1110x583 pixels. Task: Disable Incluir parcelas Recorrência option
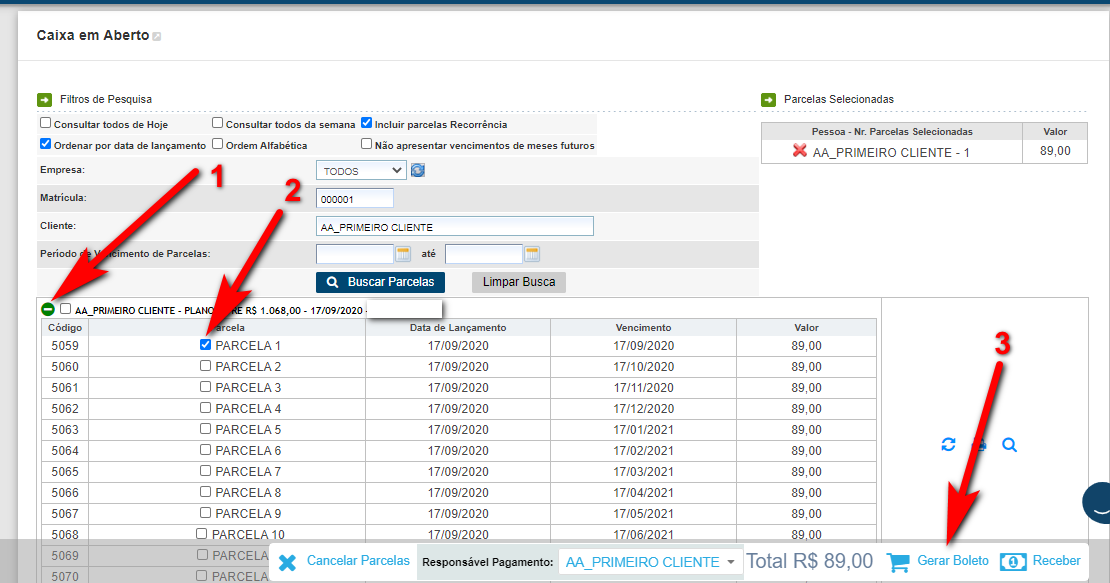367,124
